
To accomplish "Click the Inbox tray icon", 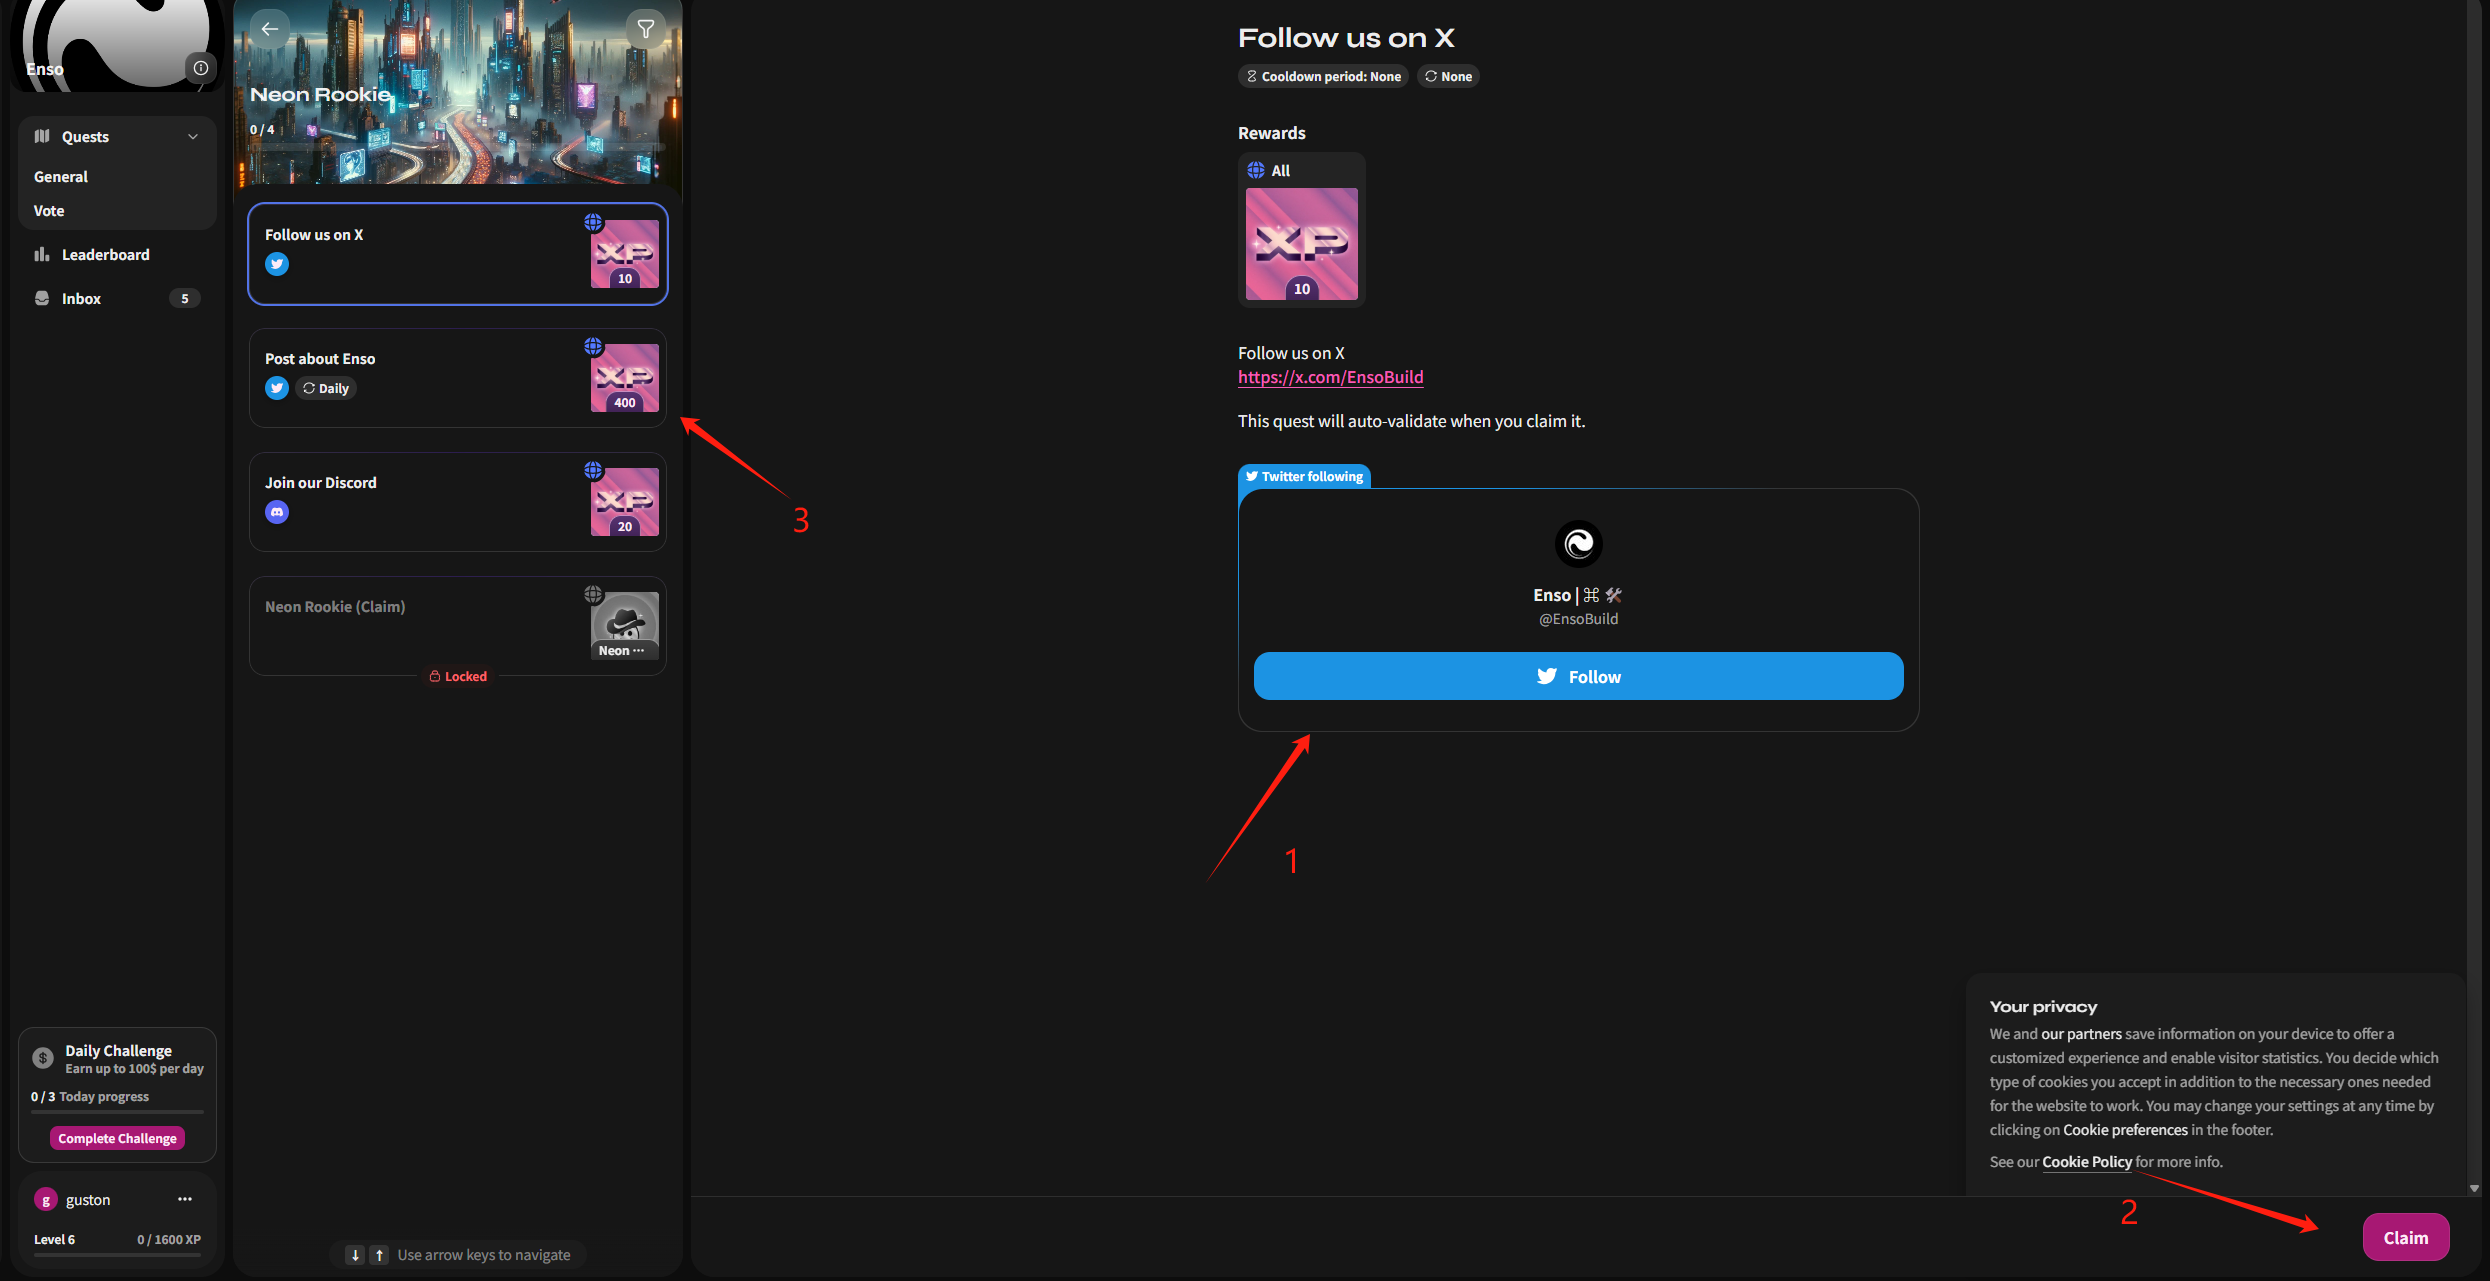I will click(42, 299).
